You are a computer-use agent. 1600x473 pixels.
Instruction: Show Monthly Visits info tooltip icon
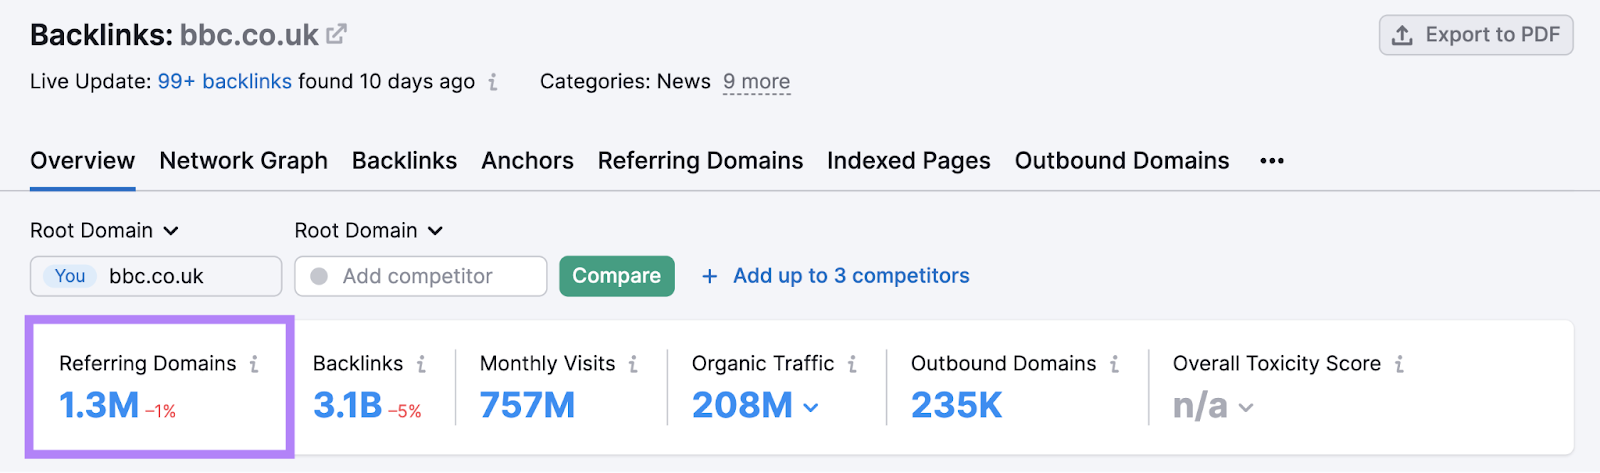pos(633,364)
